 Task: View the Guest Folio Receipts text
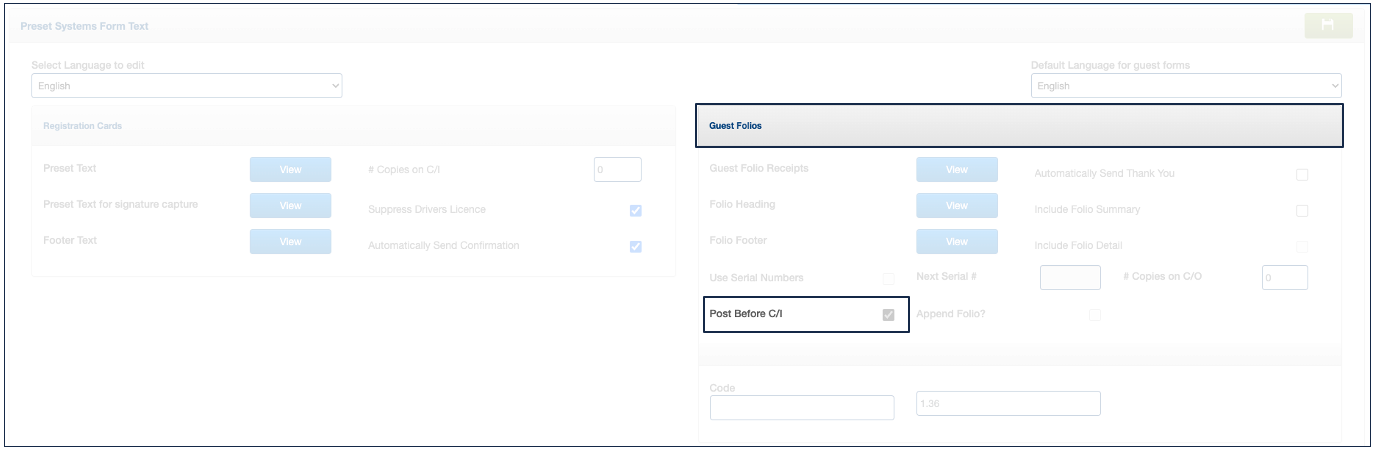click(x=956, y=170)
